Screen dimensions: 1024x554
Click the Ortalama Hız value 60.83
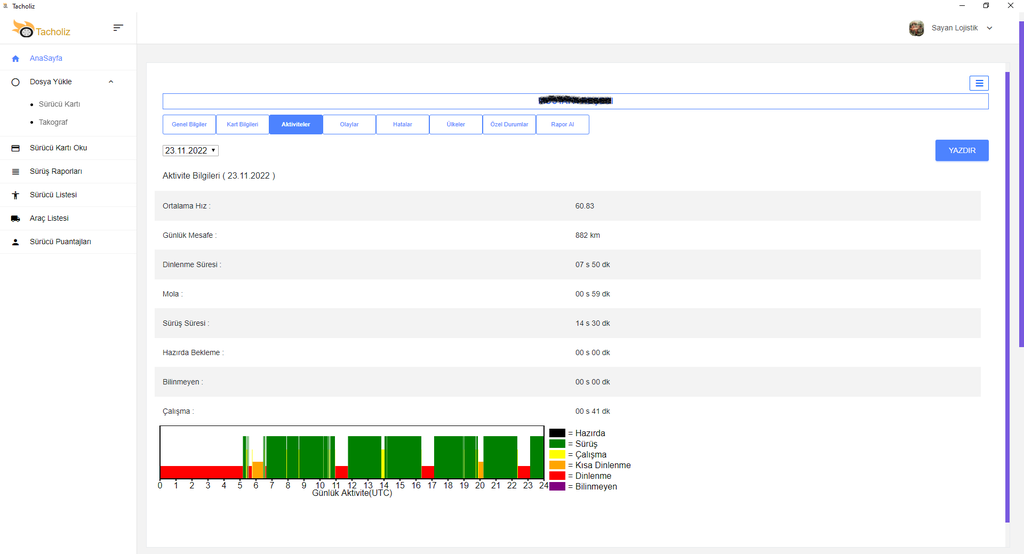click(584, 206)
